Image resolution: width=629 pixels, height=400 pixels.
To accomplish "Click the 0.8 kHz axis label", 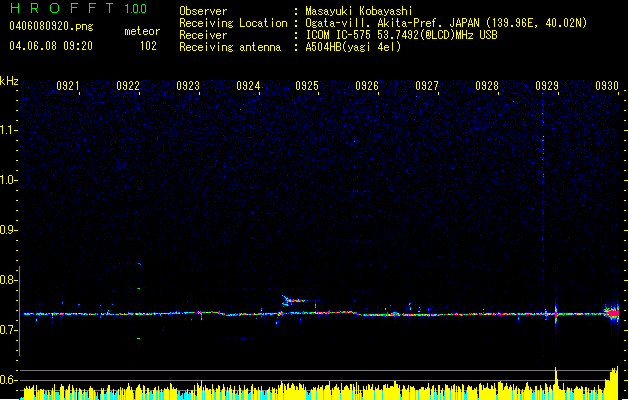I will click(x=8, y=280).
